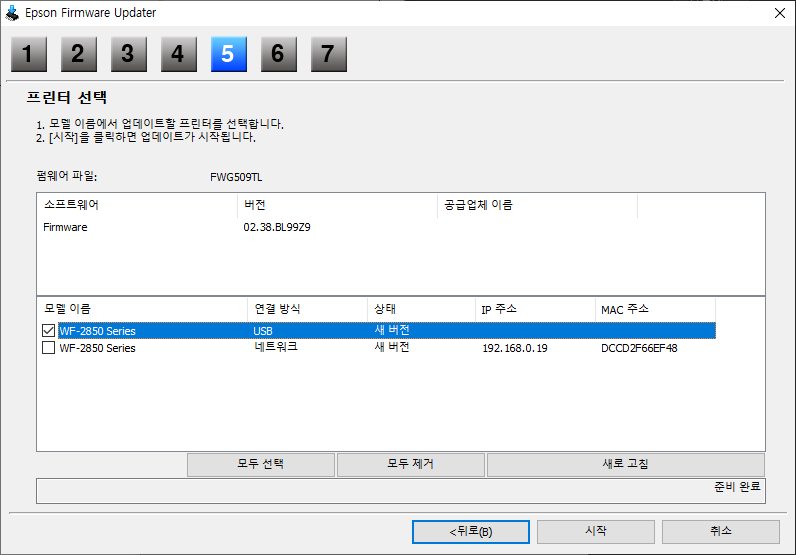796x555 pixels.
Task: Click version value 02.38.BL99Z9
Action: (x=277, y=227)
